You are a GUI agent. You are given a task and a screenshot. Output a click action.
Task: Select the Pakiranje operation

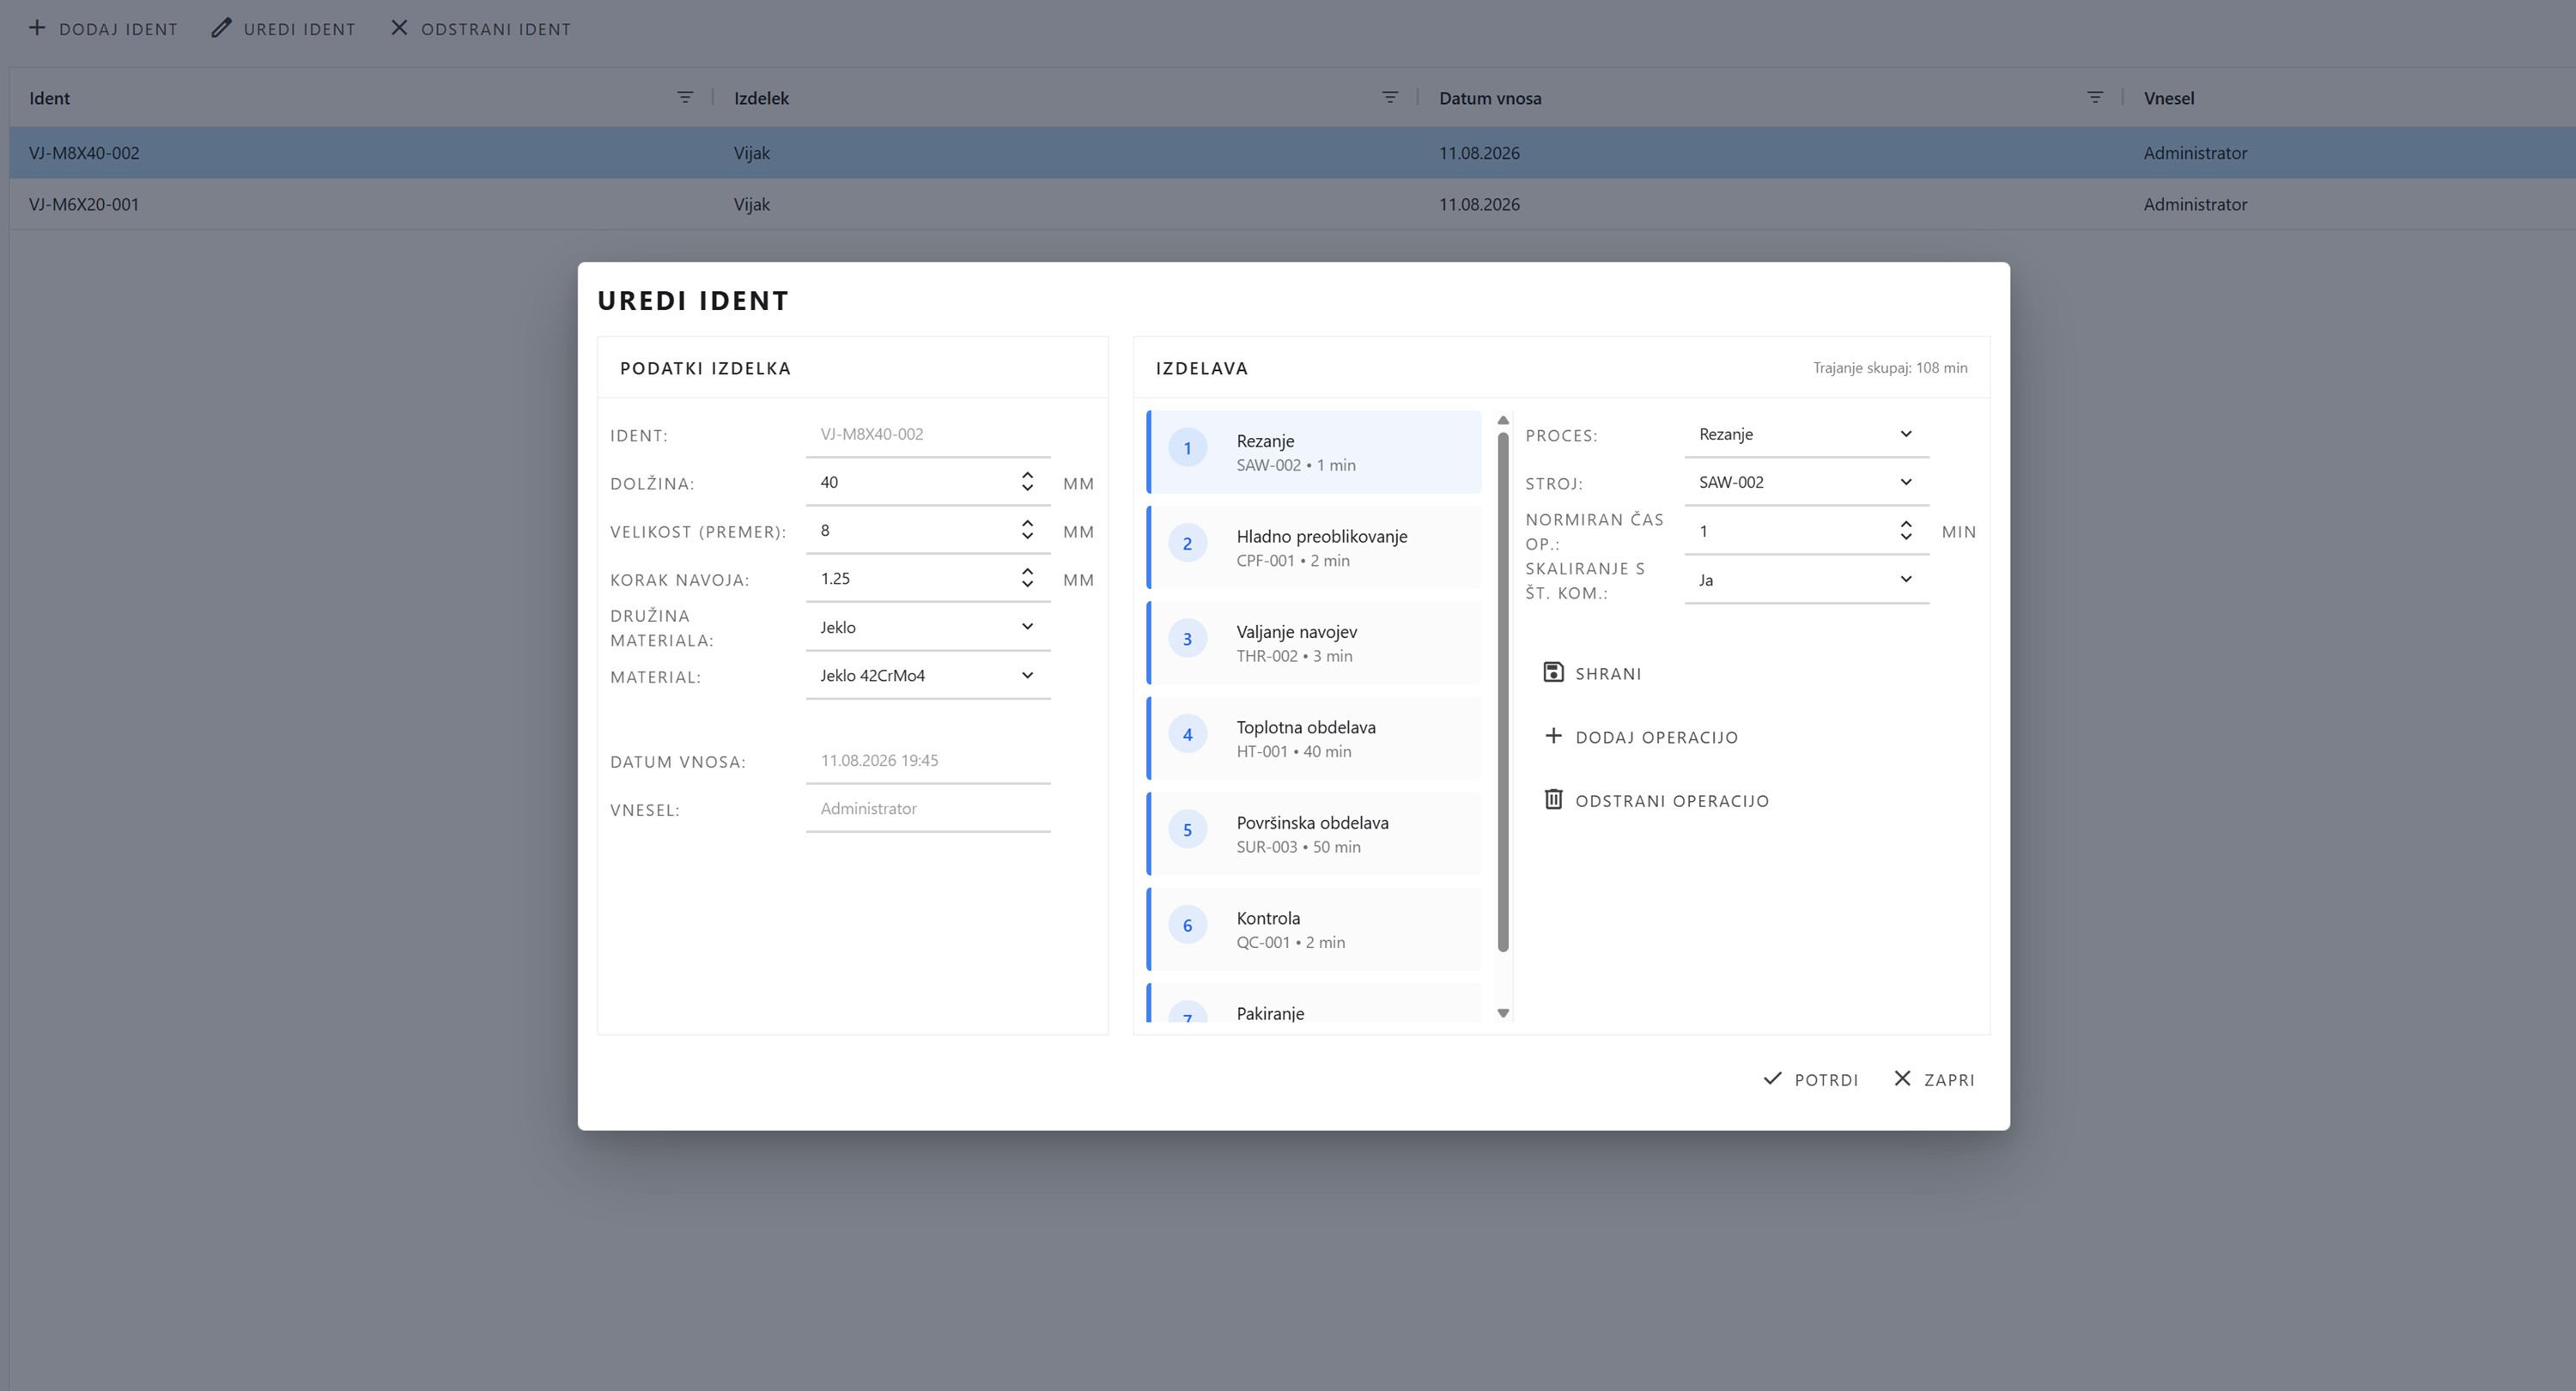point(1314,1004)
